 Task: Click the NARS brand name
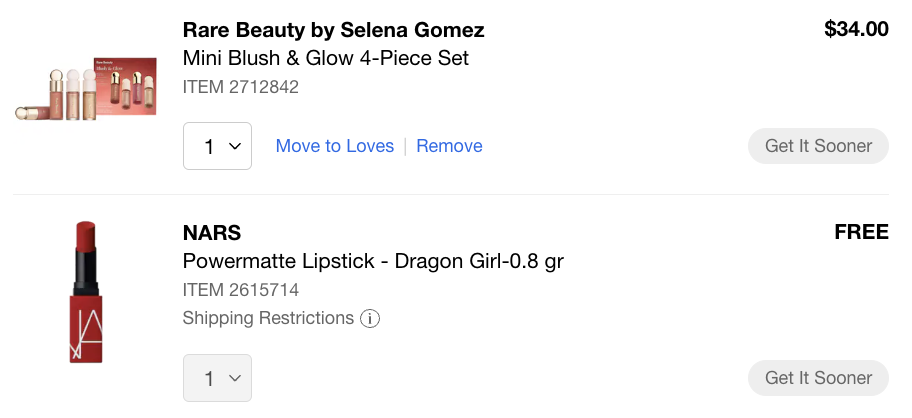point(212,233)
